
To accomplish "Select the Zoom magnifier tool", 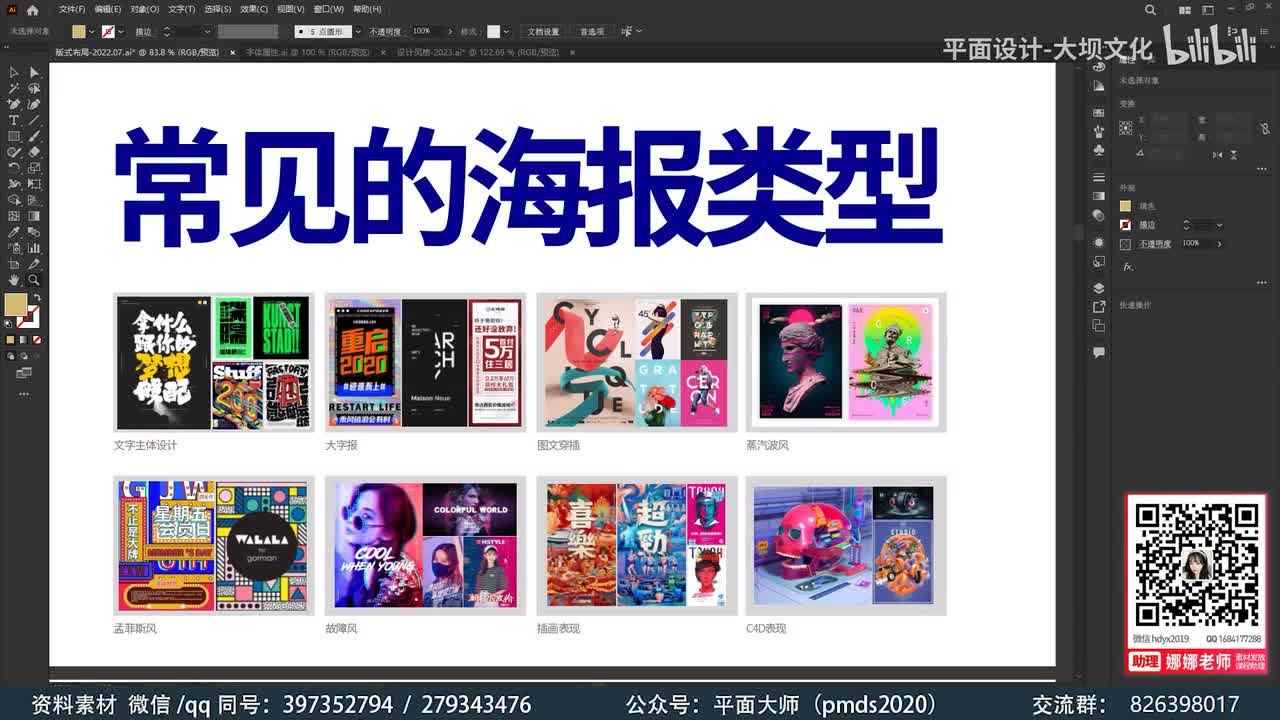I will pyautogui.click(x=34, y=279).
